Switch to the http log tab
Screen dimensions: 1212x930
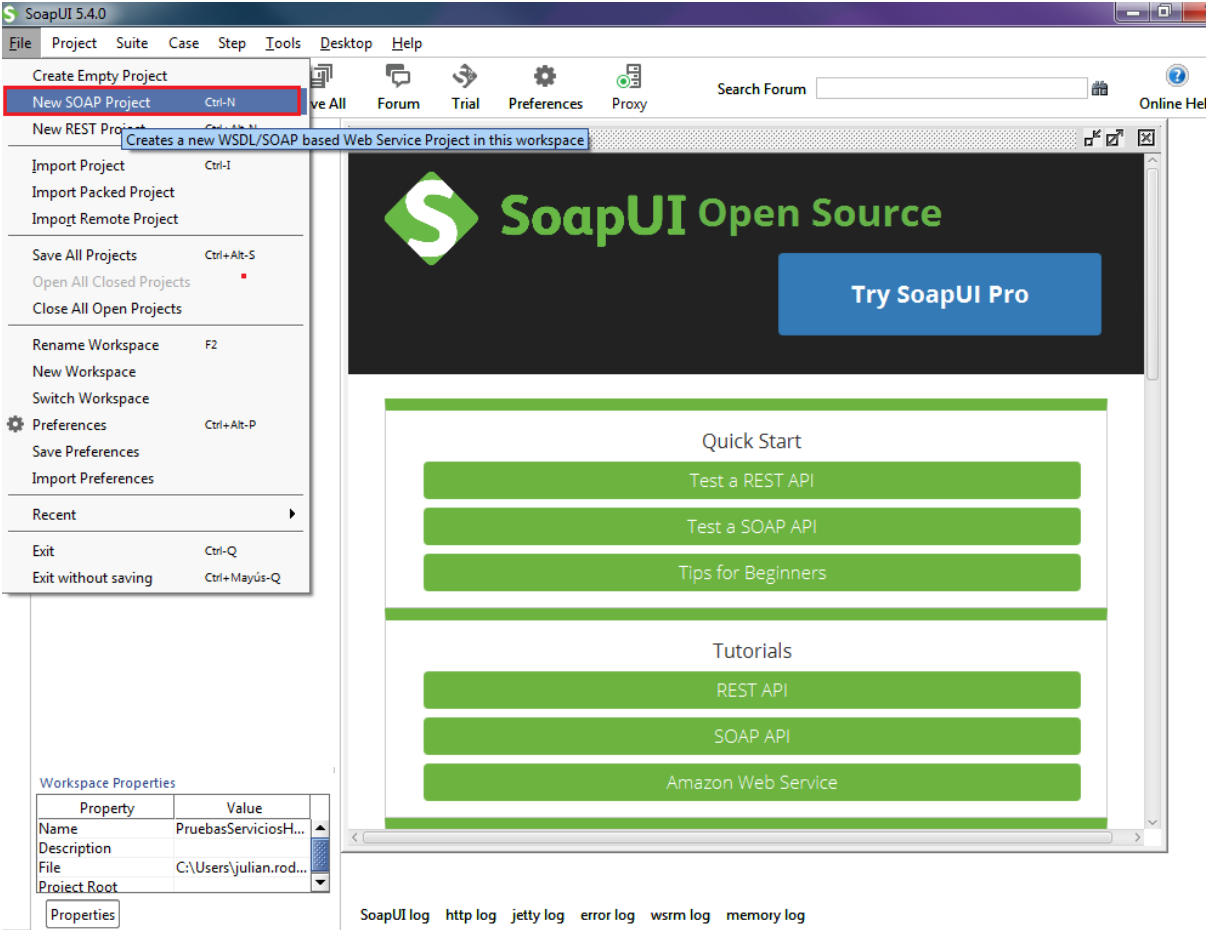[x=470, y=915]
